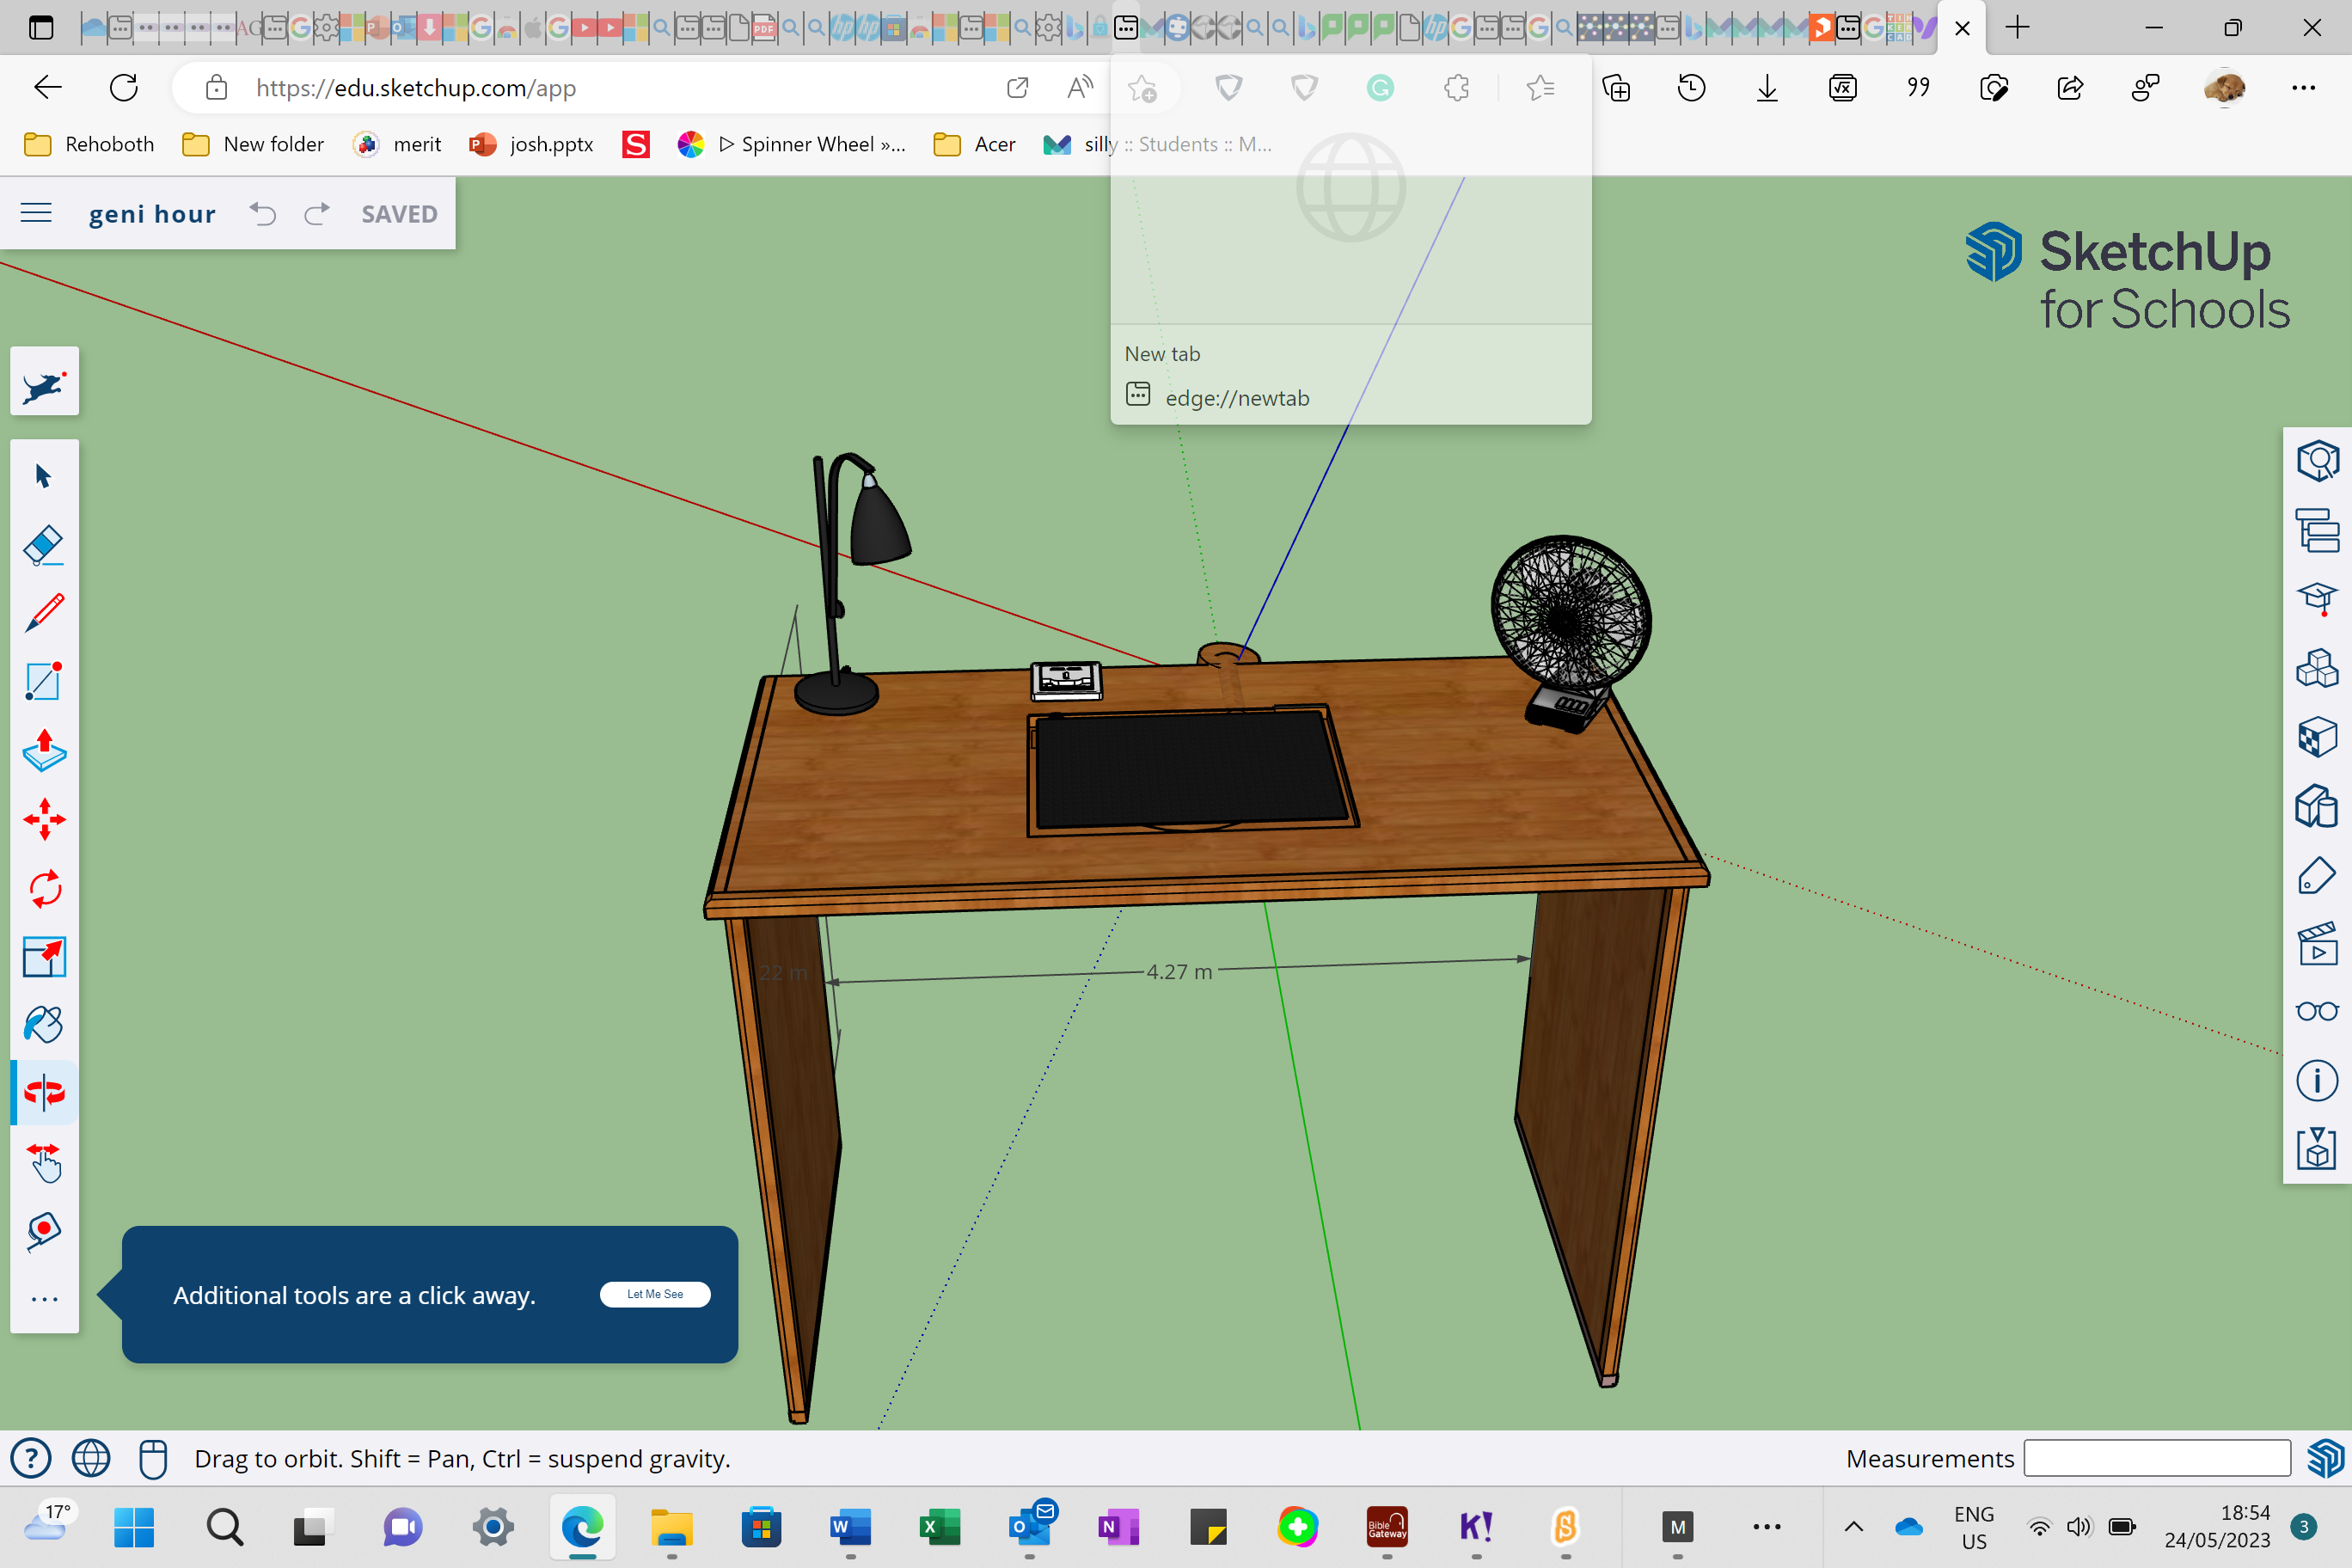Expand additional tools with the ellipsis

click(44, 1298)
